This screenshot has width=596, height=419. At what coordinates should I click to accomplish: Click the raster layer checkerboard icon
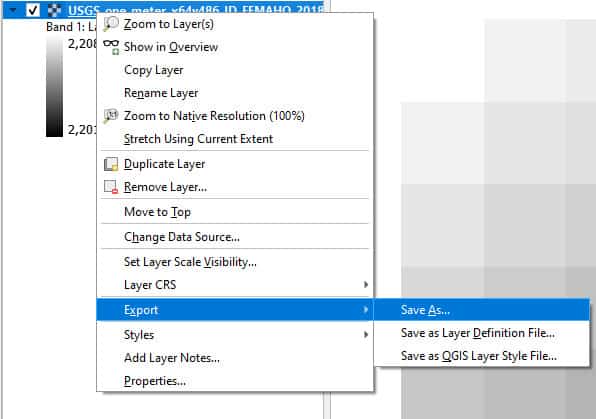[54, 10]
